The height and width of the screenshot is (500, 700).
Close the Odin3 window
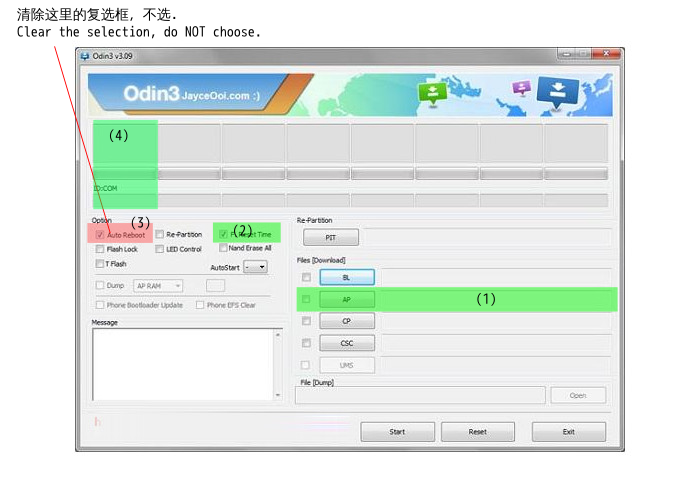click(606, 54)
